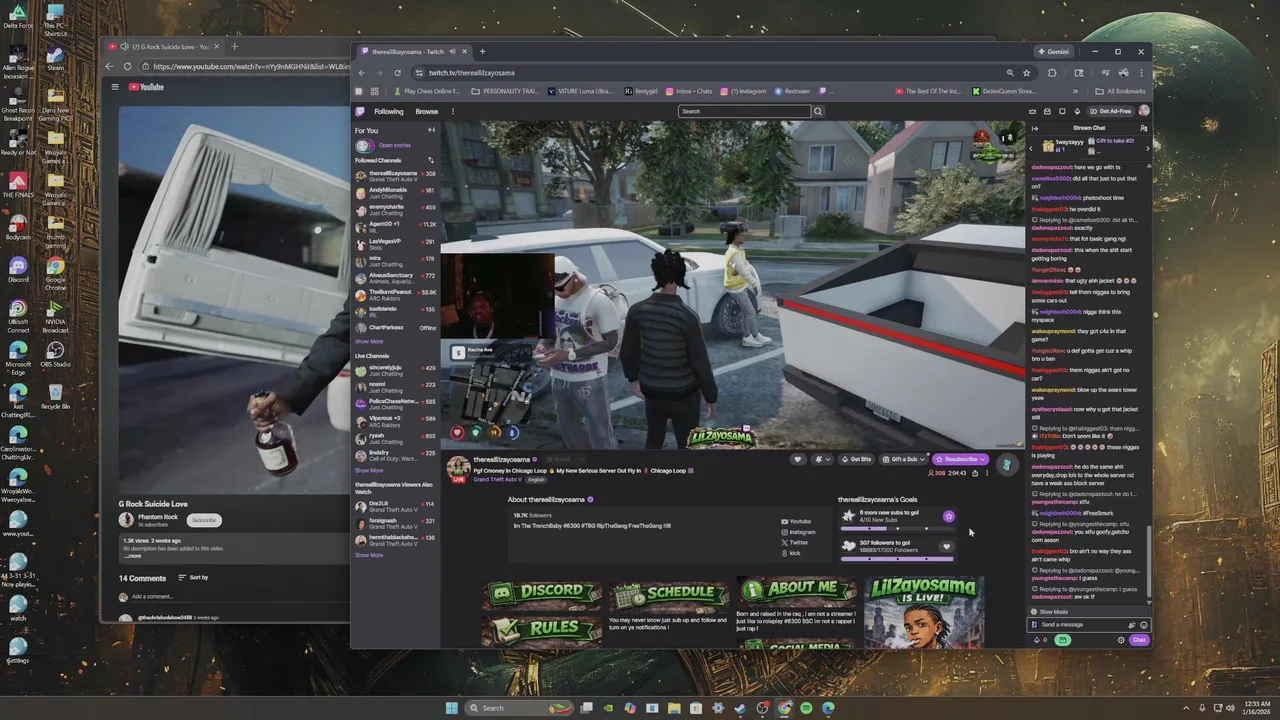
Task: Bookmark this tab with the star icon
Action: 1026,73
